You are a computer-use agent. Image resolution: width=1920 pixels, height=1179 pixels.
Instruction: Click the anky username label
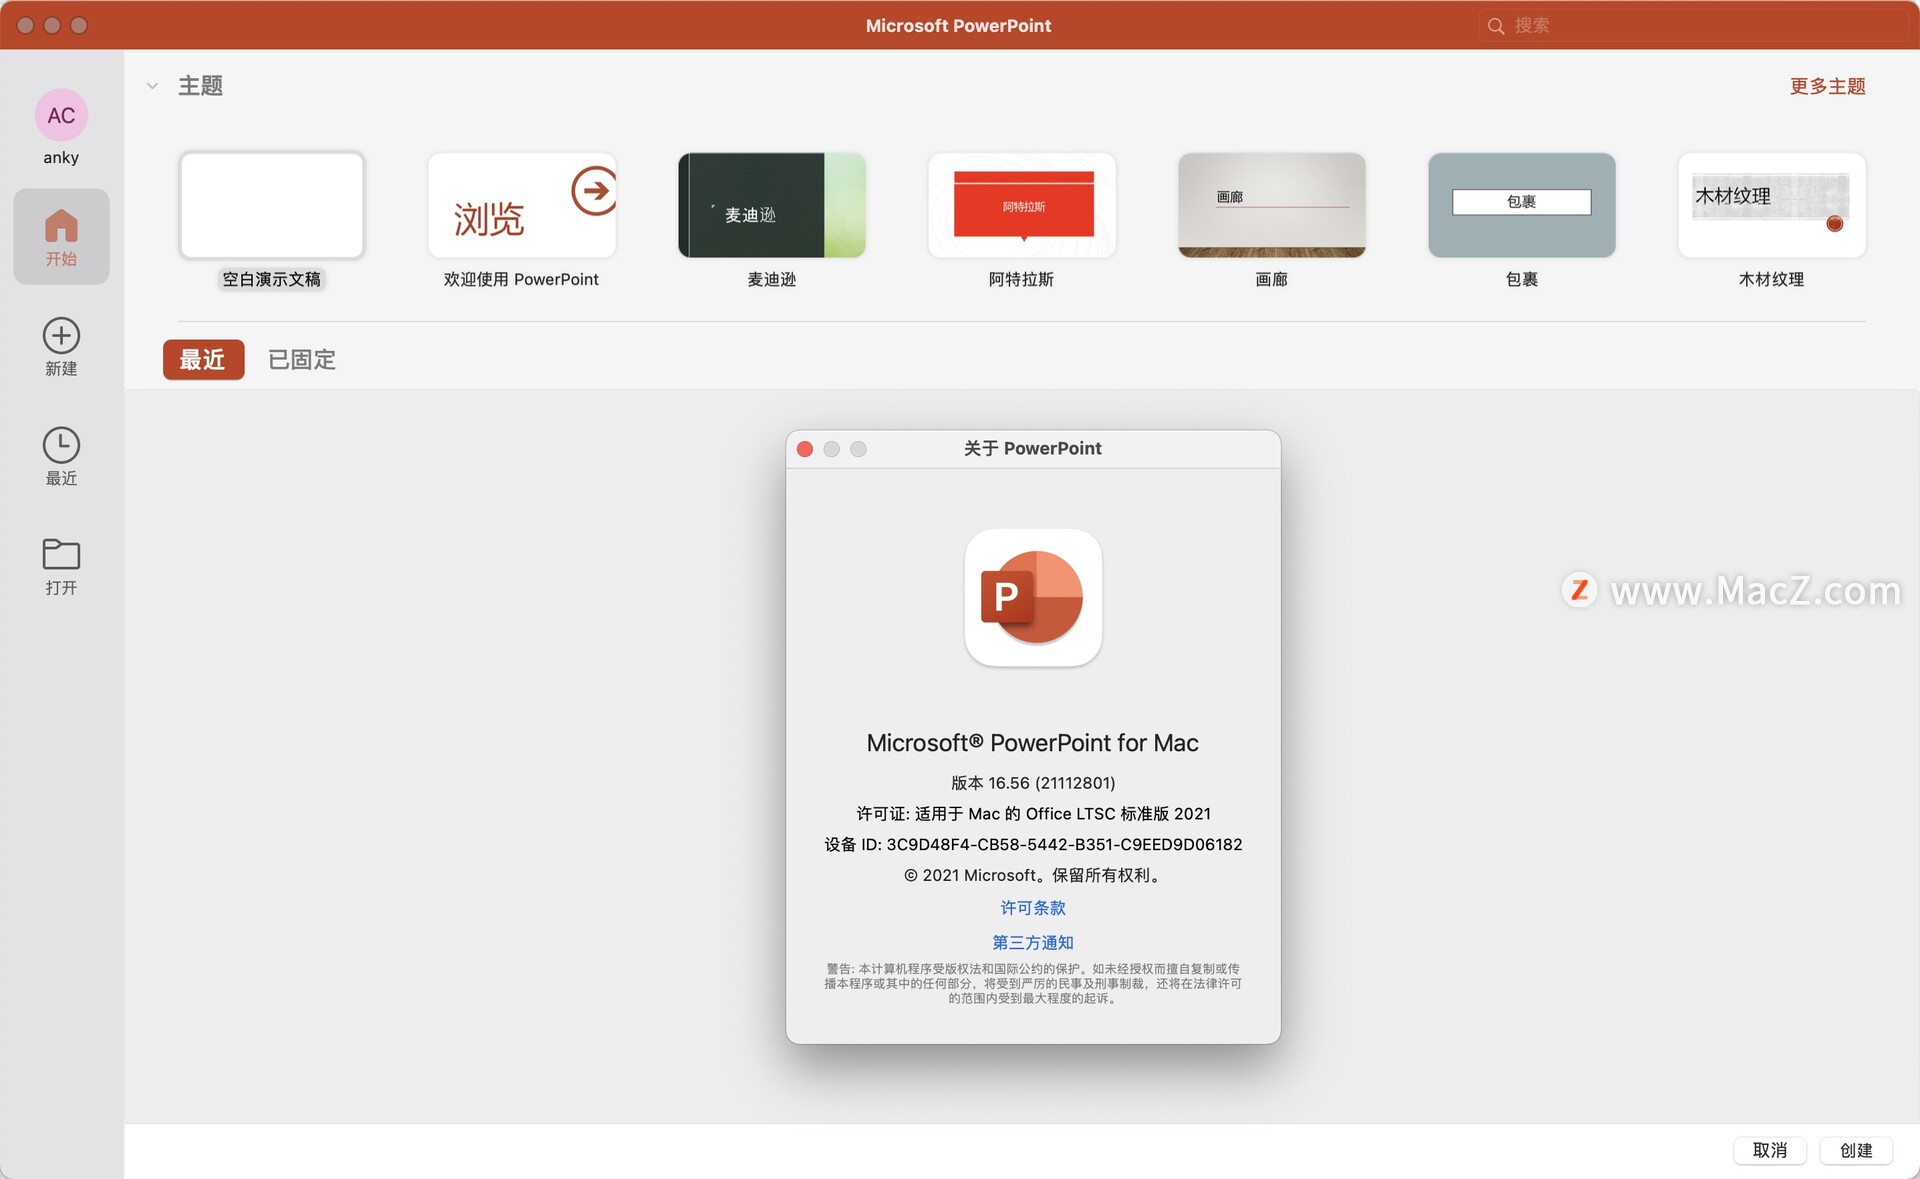pyautogui.click(x=61, y=158)
